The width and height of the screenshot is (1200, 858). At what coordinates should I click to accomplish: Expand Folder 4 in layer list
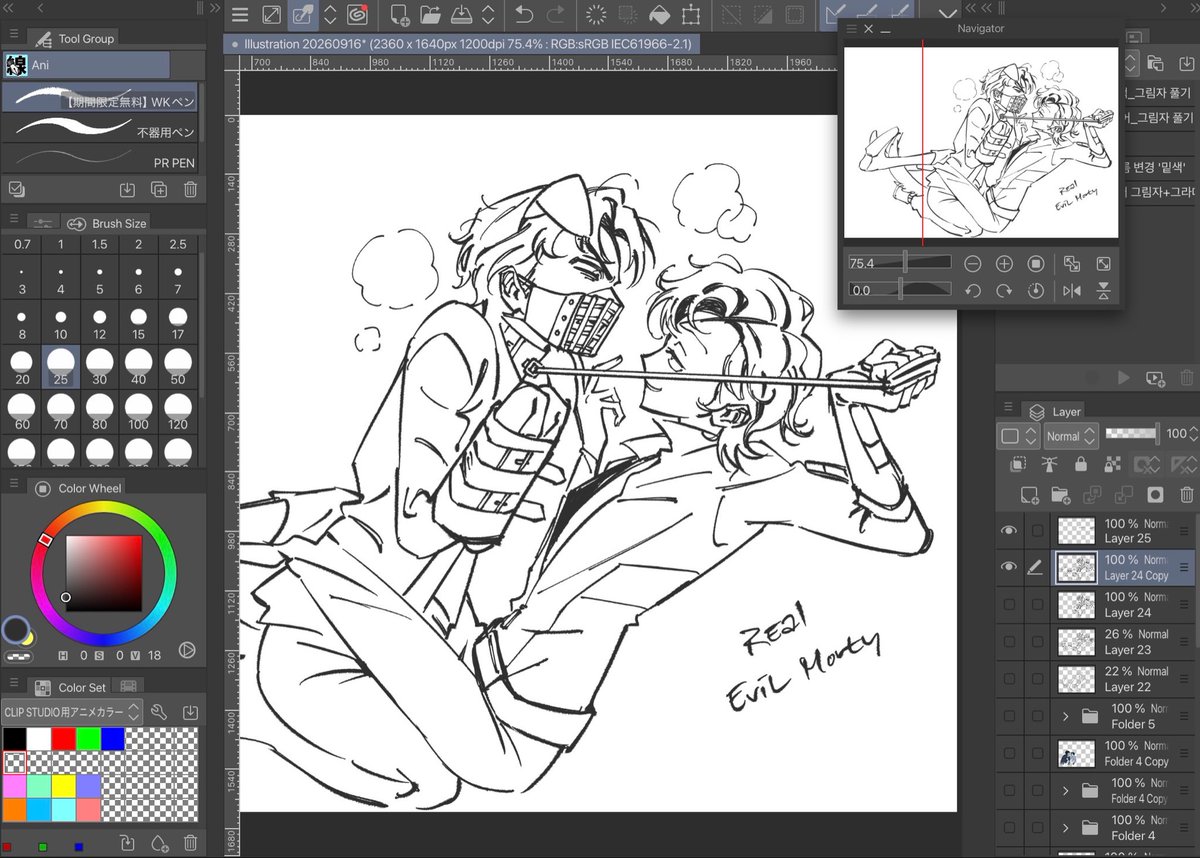pos(1065,828)
